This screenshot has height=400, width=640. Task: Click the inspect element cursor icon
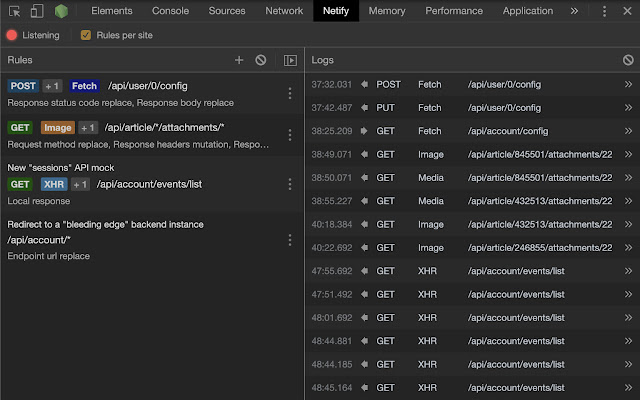(x=14, y=11)
